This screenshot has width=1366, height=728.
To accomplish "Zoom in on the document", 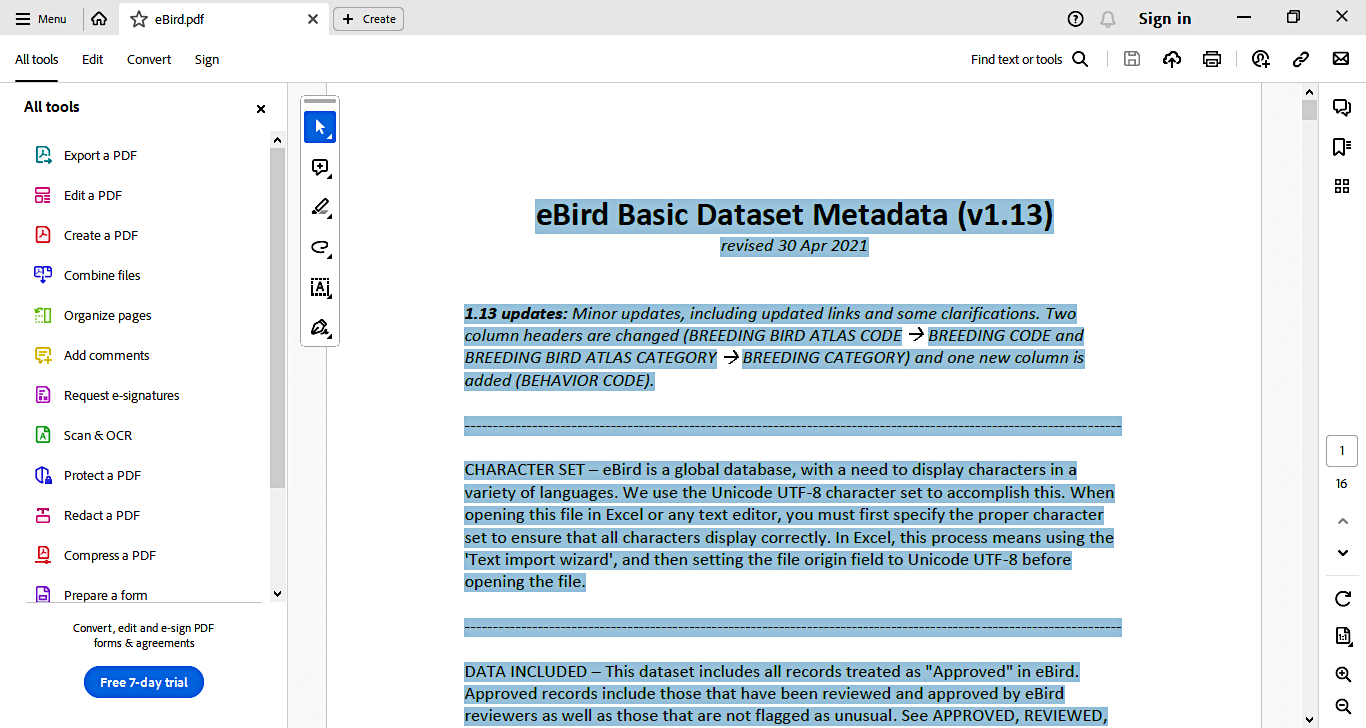I will tap(1343, 675).
